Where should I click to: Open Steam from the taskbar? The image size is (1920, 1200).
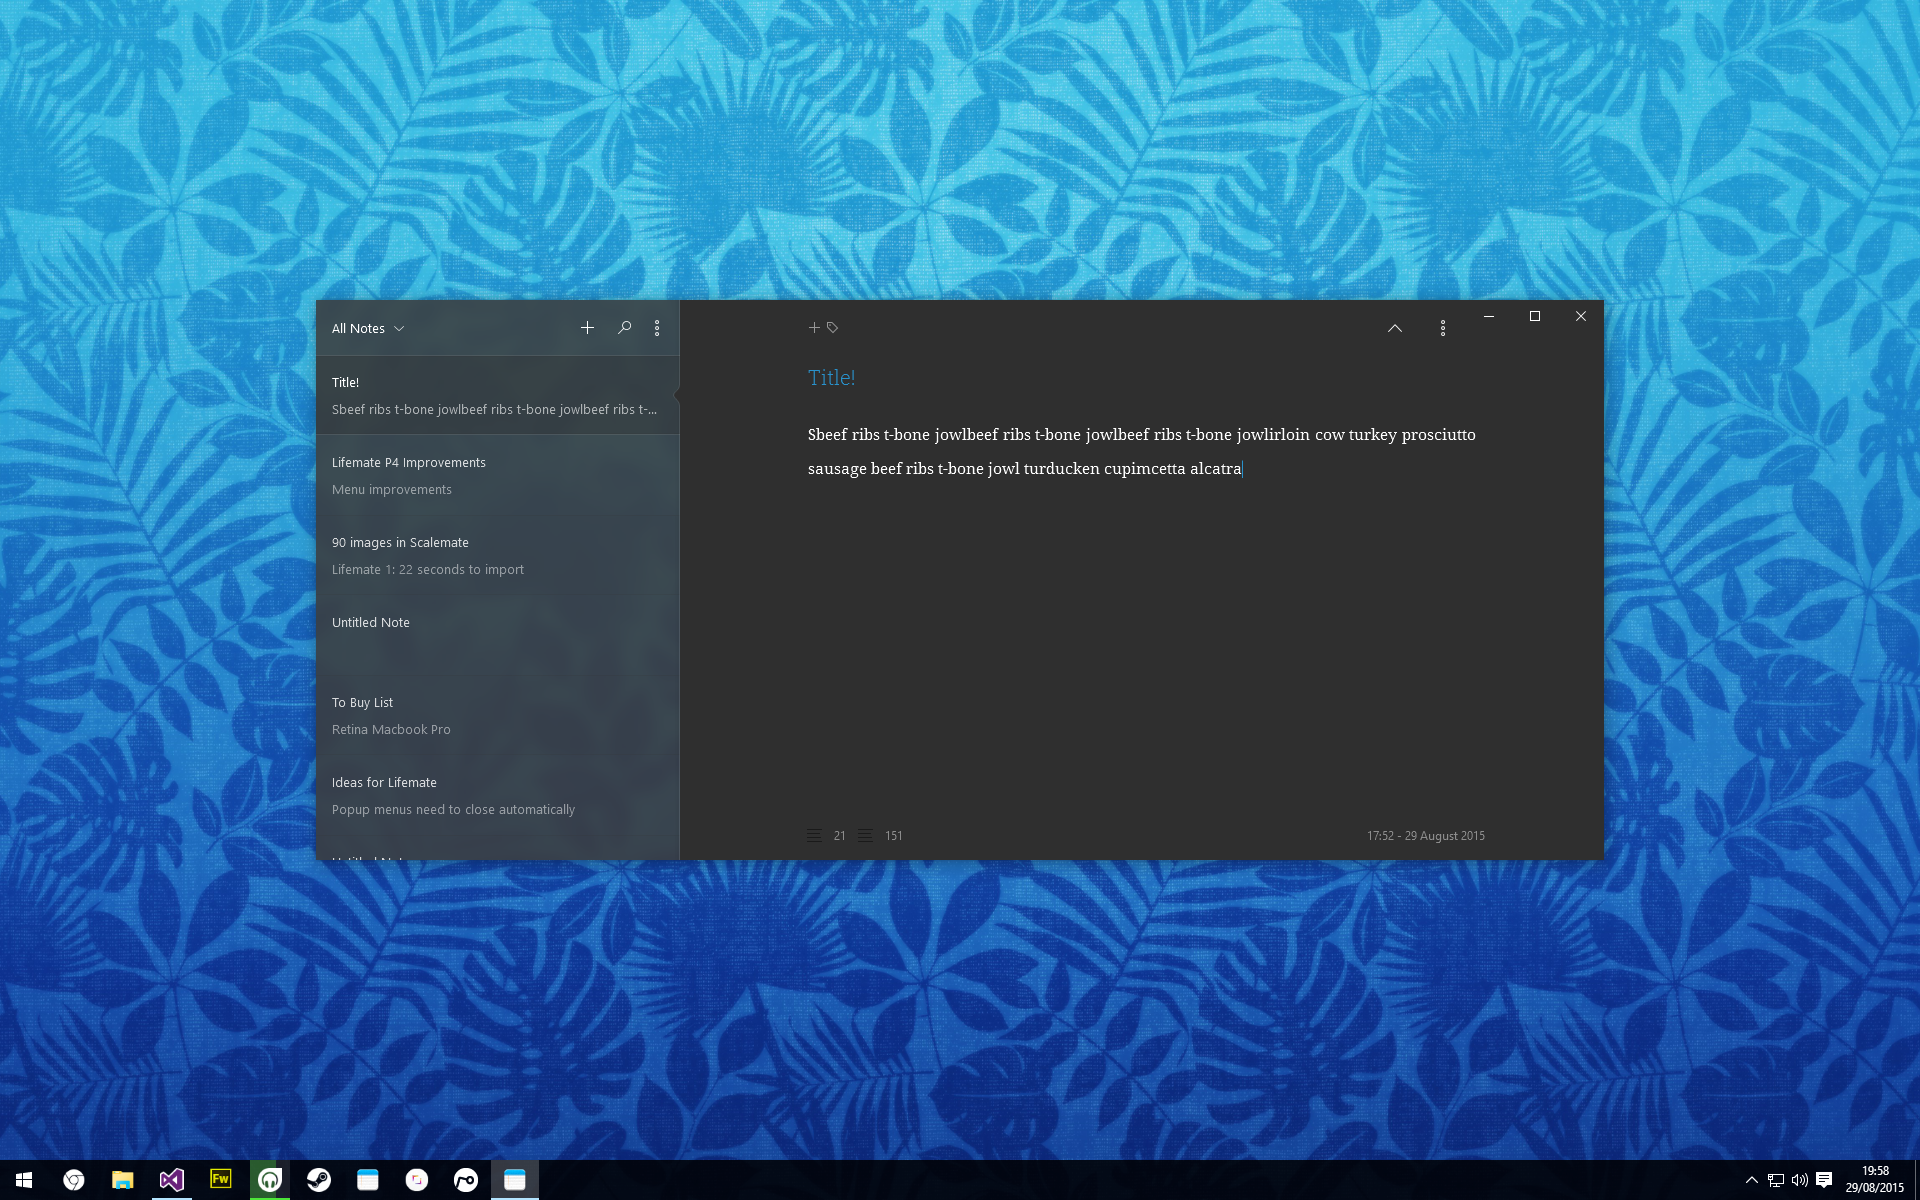coord(318,1180)
